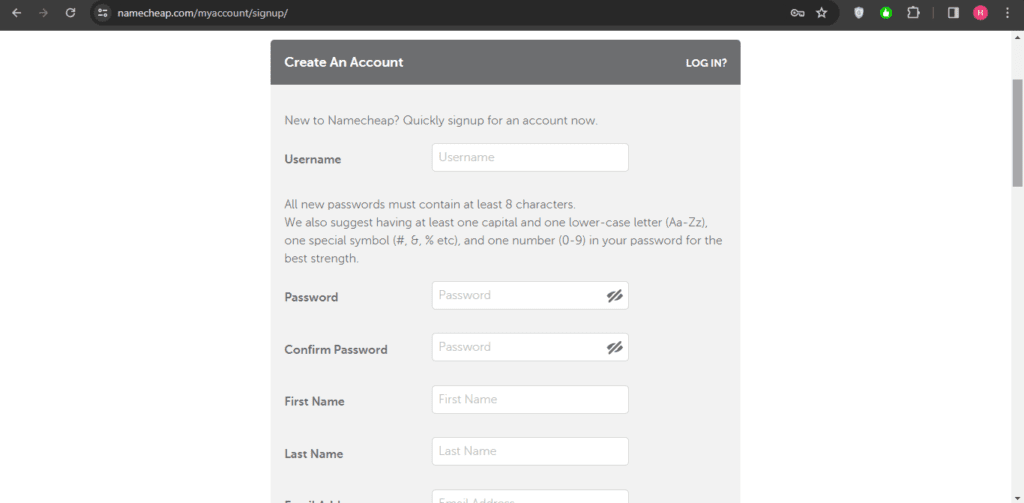The image size is (1024, 503).
Task: Open Chrome three-dot menu
Action: pos(1006,12)
